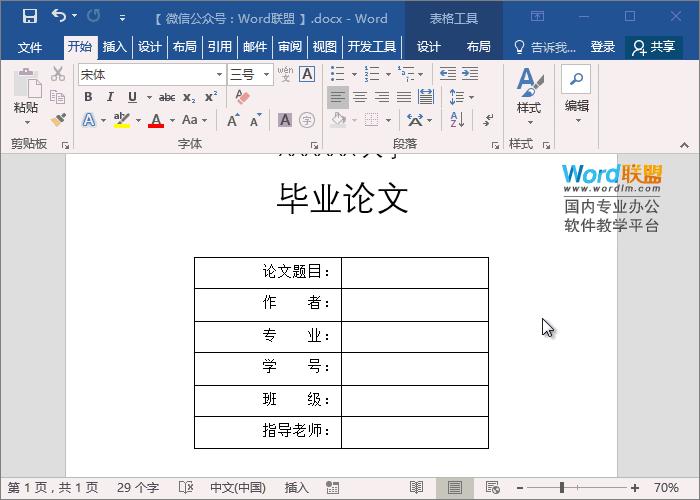Switch to the 视图 (View) tab
Viewport: 700px width, 500px height.
coord(325,46)
